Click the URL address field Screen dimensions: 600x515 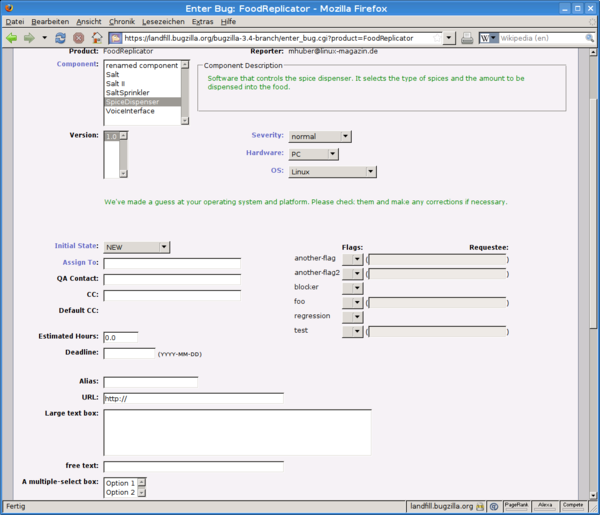pos(277,38)
